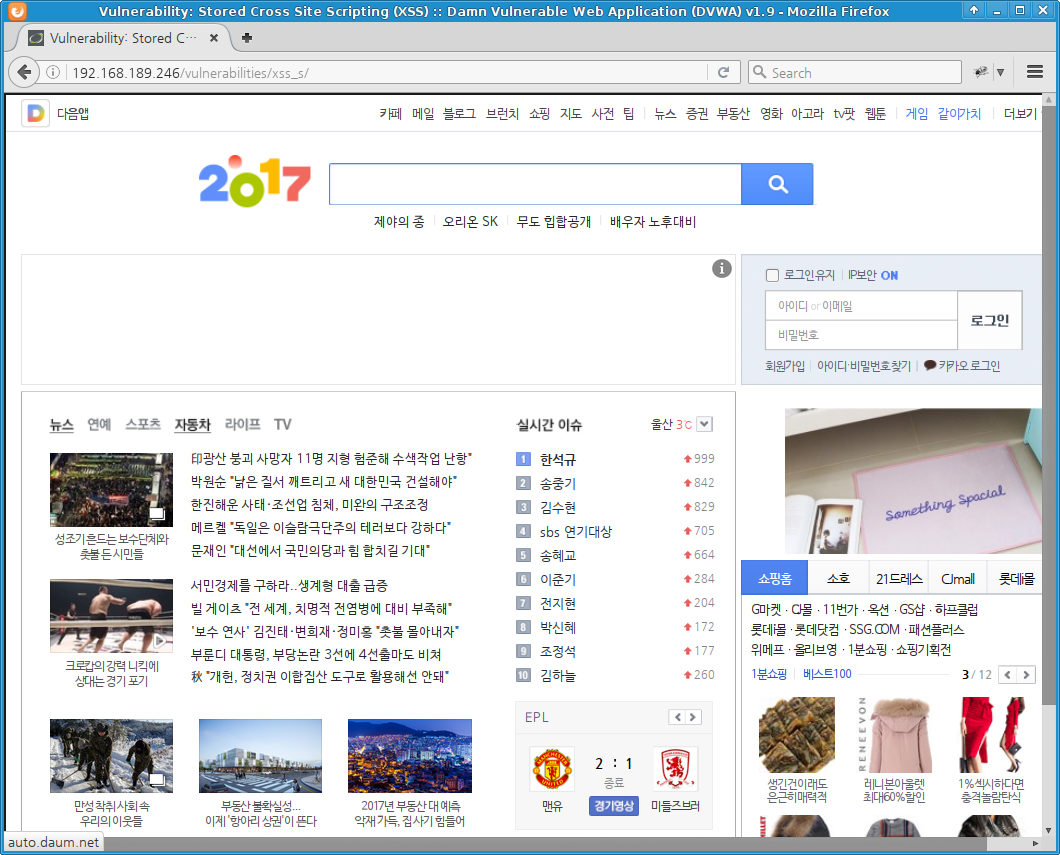Go to next EPL match arrow
This screenshot has width=1060, height=855.
tap(694, 717)
